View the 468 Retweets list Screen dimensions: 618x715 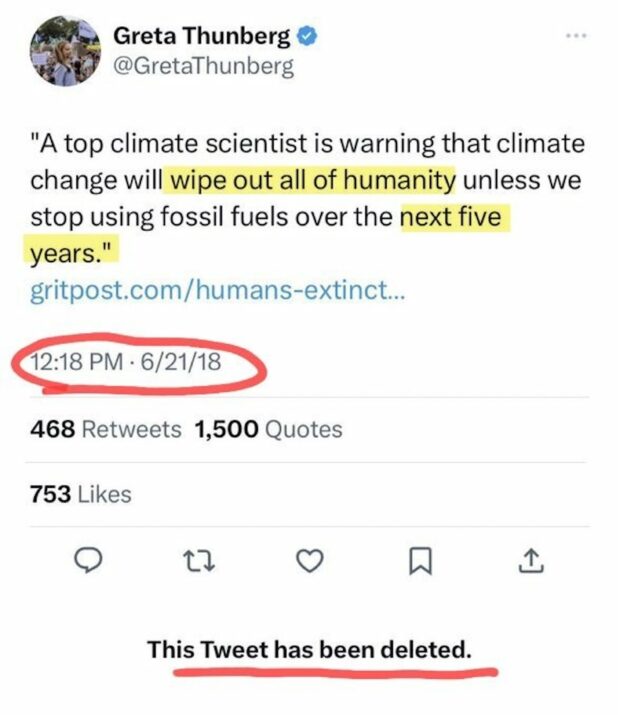105,430
